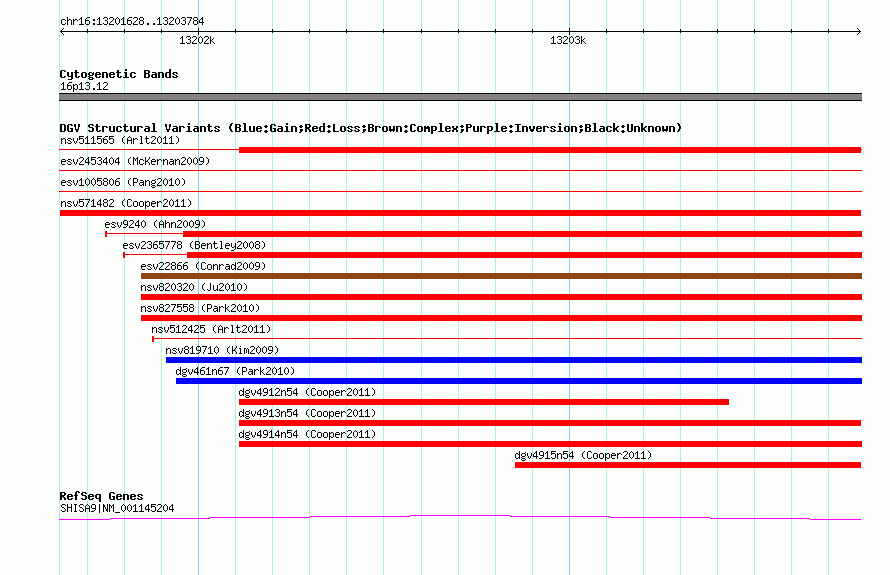Image resolution: width=890 pixels, height=575 pixels.
Task: Click the dgv4912n54 (Cooper2011) label
Action: click(x=307, y=392)
